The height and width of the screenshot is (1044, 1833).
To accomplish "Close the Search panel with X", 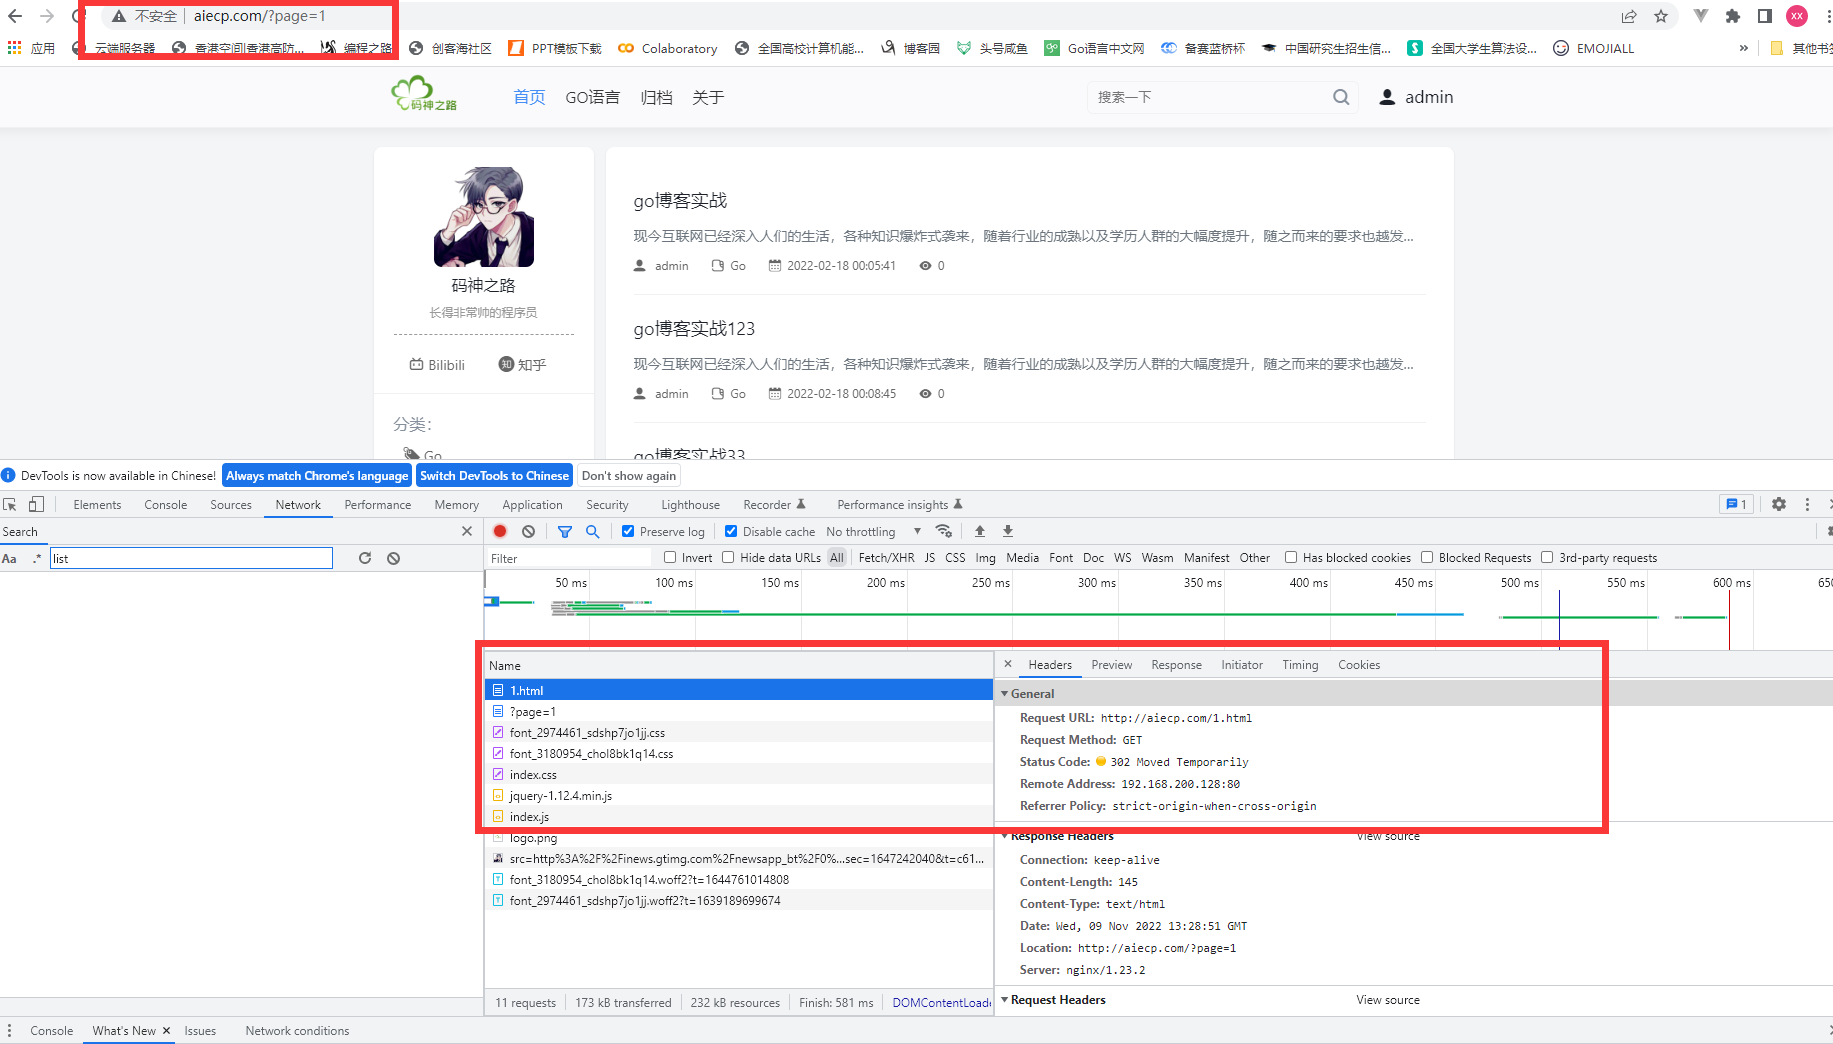I will pos(467,531).
